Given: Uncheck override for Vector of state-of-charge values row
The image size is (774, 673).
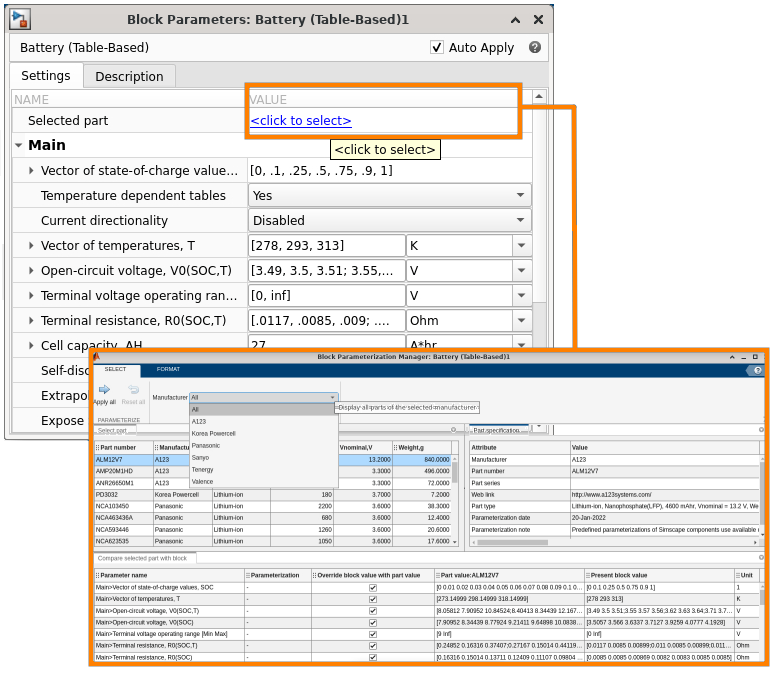Looking at the screenshot, I should (373, 587).
